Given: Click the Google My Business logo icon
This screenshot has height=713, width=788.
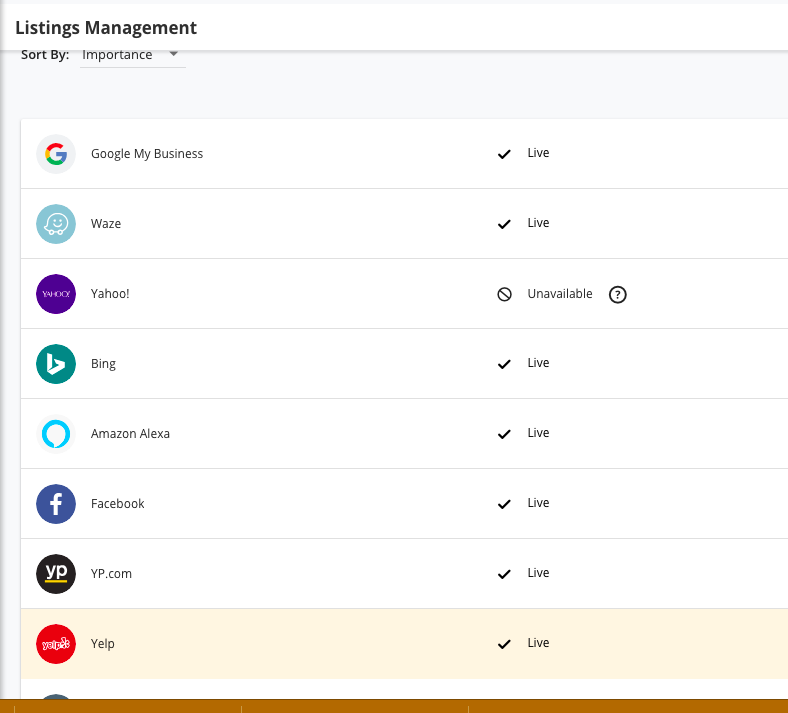Looking at the screenshot, I should (56, 154).
